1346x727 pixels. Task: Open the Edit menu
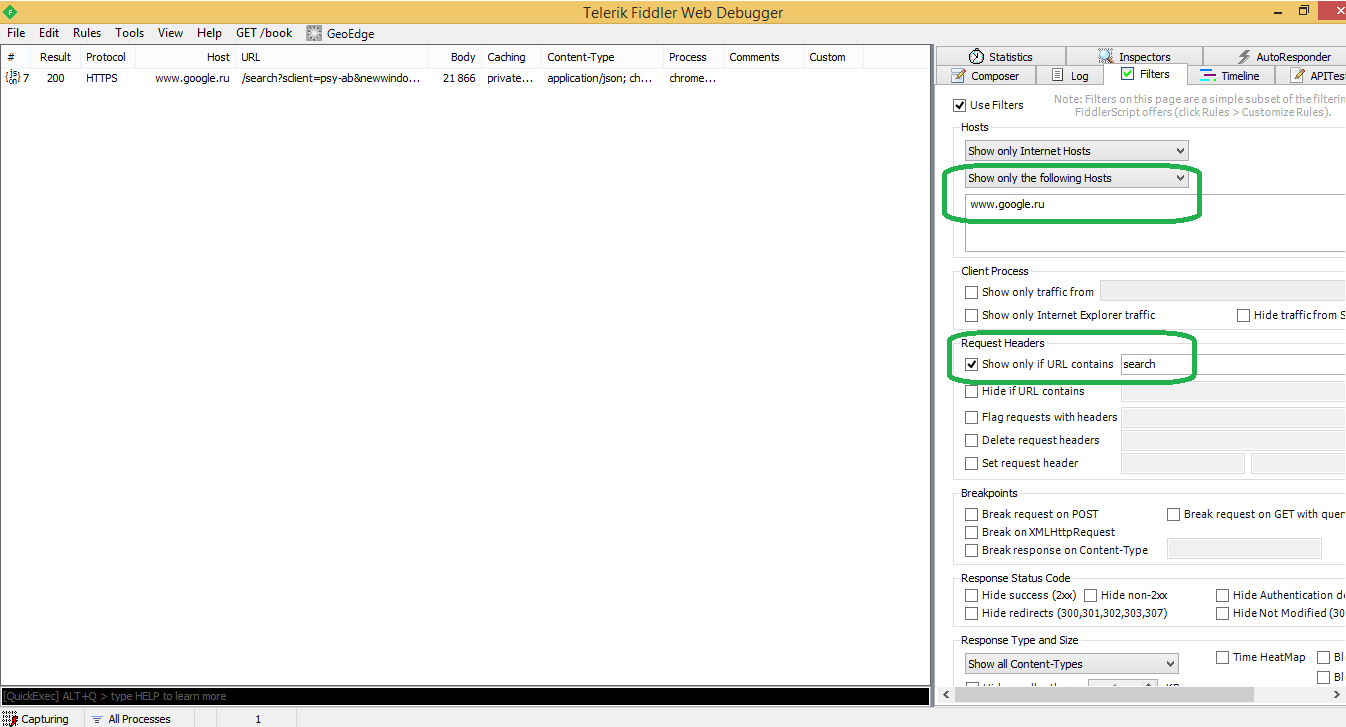coord(49,33)
